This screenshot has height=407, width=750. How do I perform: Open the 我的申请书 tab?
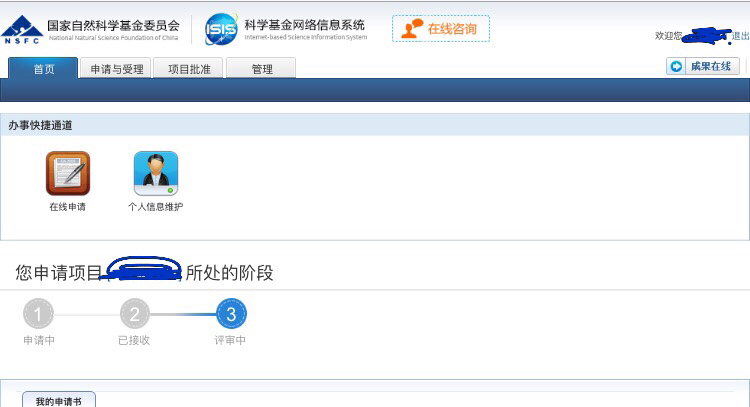(x=58, y=400)
